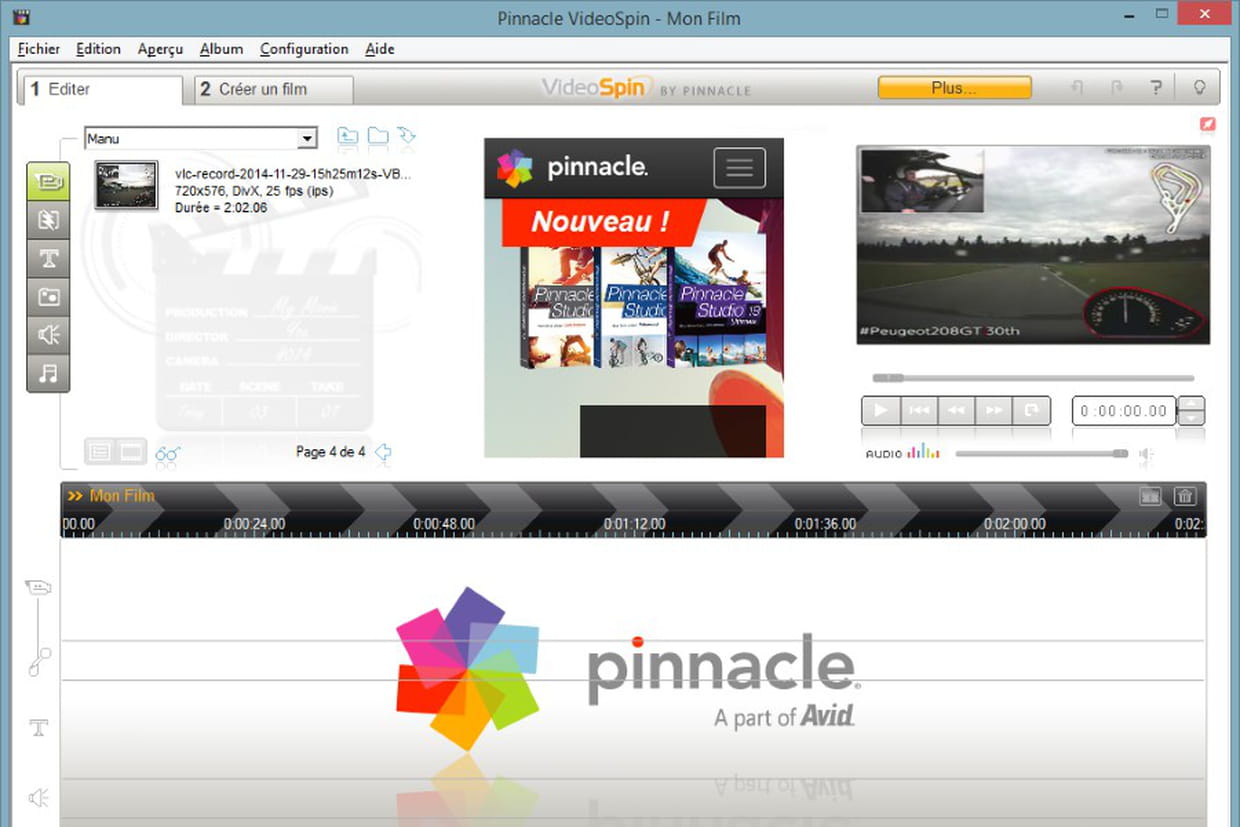
Task: Open the Edition menu
Action: click(x=98, y=49)
